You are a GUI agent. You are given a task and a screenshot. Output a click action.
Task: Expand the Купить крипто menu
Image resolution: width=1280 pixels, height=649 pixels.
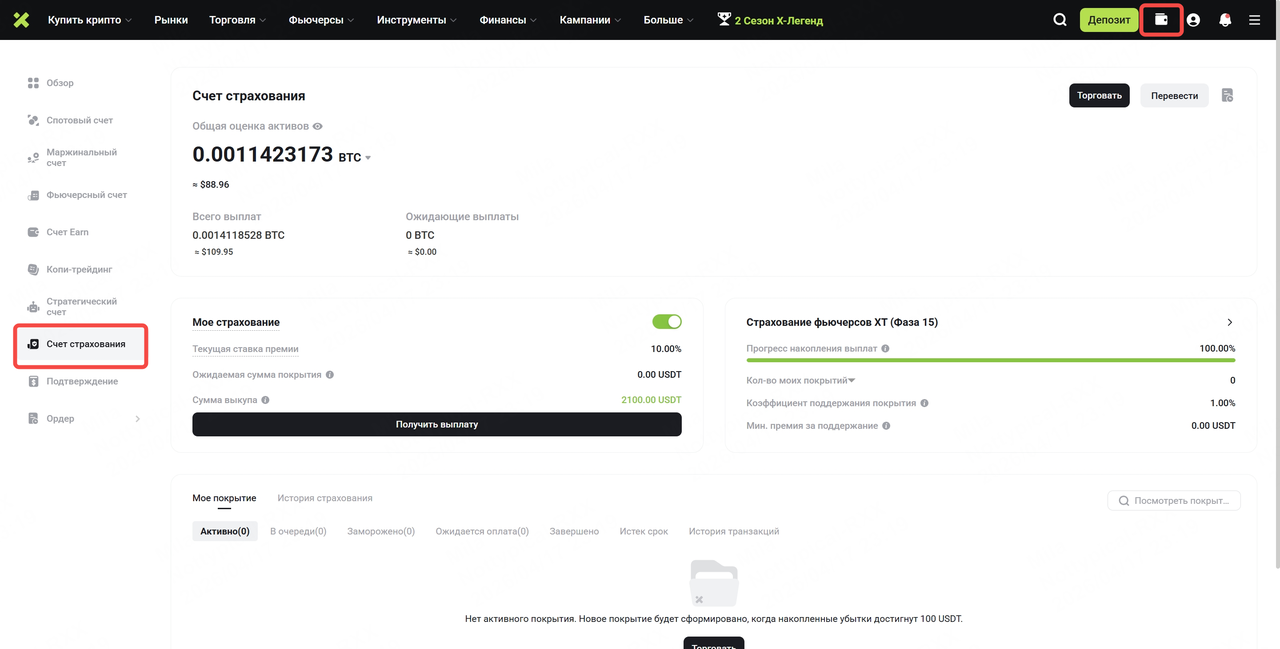[90, 20]
